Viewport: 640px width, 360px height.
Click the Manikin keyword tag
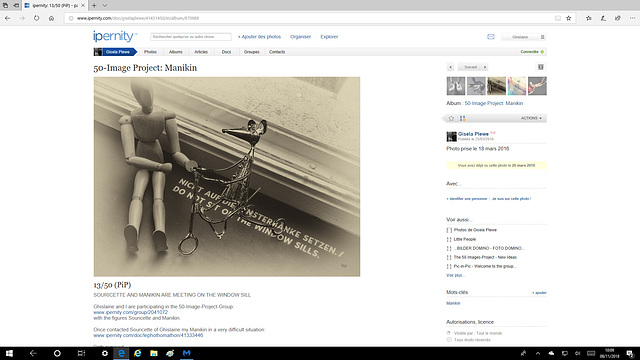point(453,303)
